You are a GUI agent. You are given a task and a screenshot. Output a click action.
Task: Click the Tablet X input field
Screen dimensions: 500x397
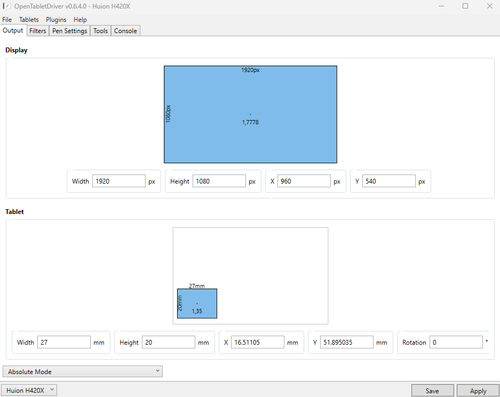(258, 342)
